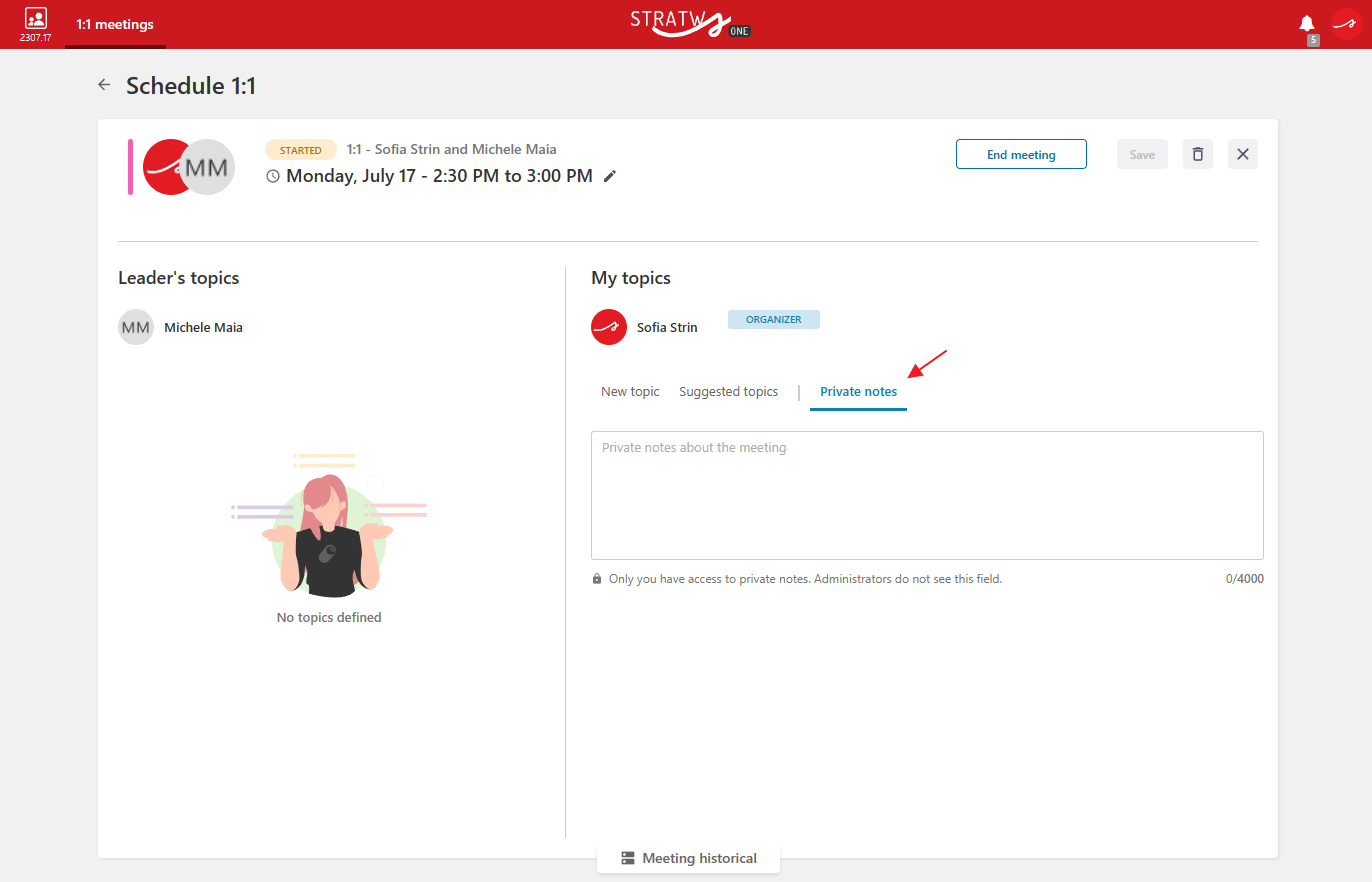Image resolution: width=1372 pixels, height=882 pixels.
Task: Click the meeting title '1:1 - Sofia Strin and Michele Maia'
Action: click(x=452, y=149)
